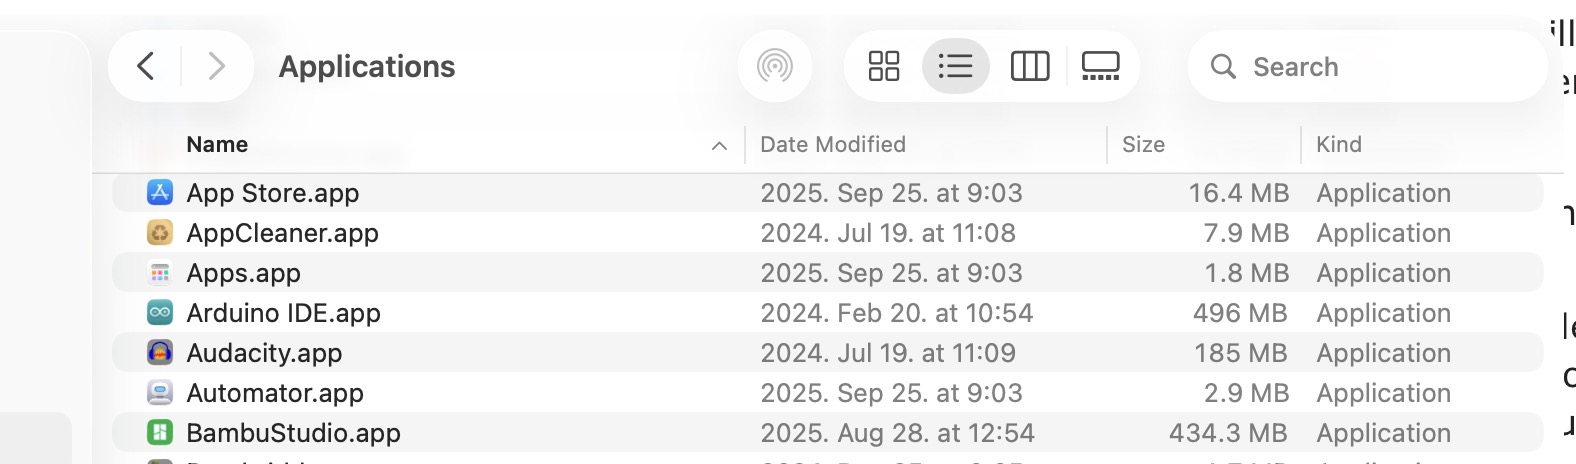Toggle sort order with Name column arrow

(x=719, y=146)
